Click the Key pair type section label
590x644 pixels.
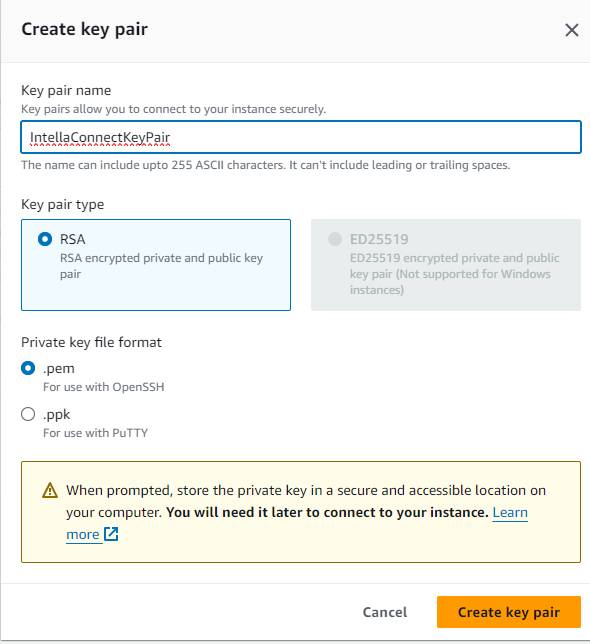point(62,205)
